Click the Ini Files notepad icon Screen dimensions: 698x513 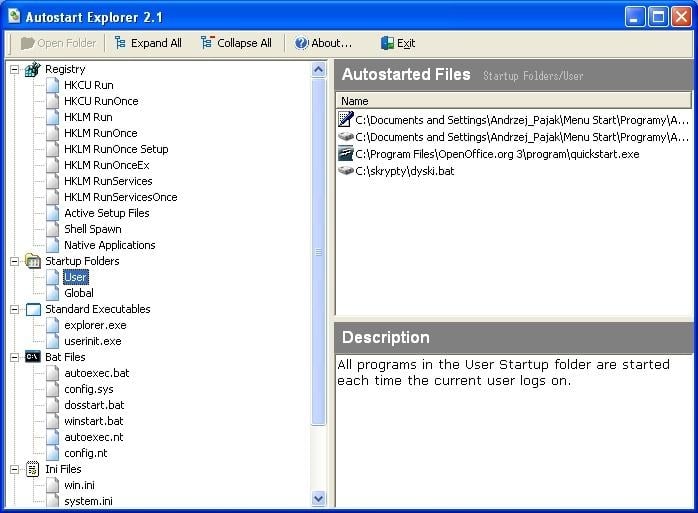33,469
